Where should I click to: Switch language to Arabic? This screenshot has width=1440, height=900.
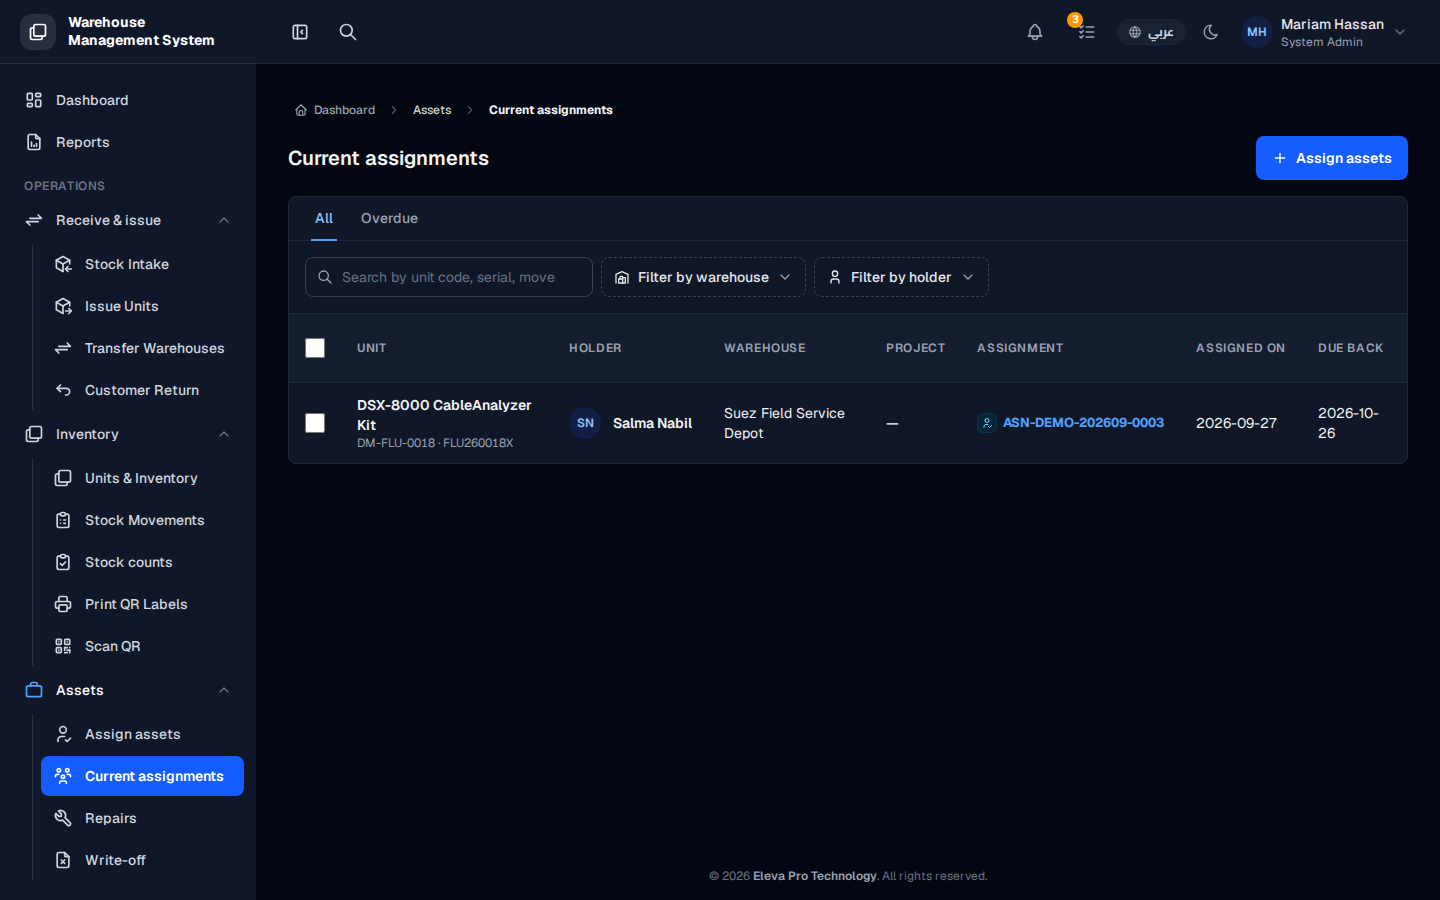pyautogui.click(x=1151, y=32)
